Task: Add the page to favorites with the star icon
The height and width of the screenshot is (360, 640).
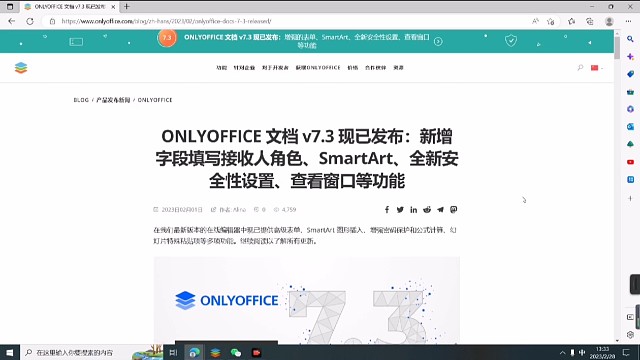Action: point(551,21)
